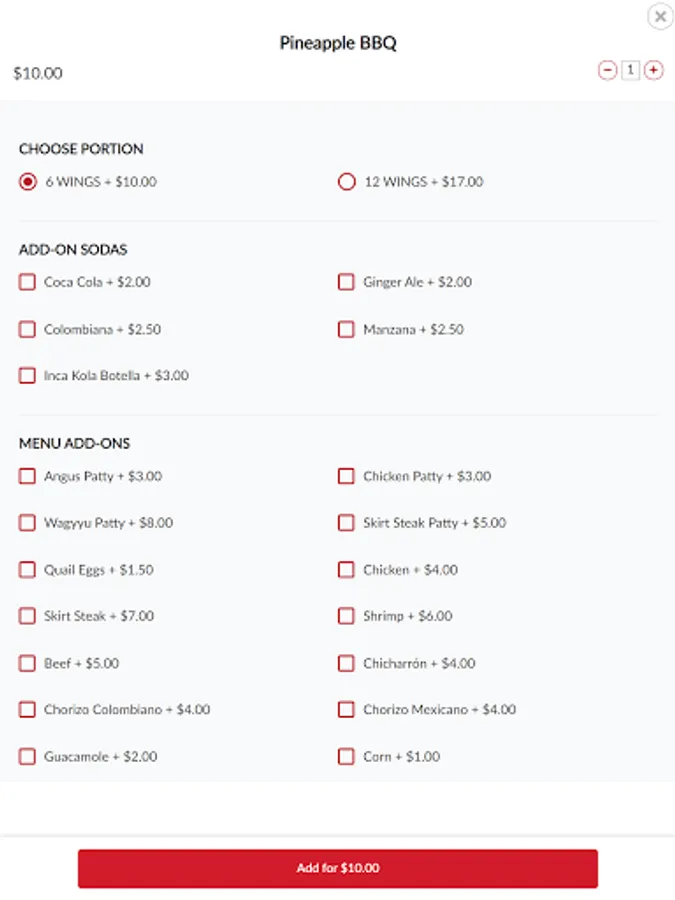The height and width of the screenshot is (900, 675).
Task: Select the Quail Eggs add-on
Action: 27,570
